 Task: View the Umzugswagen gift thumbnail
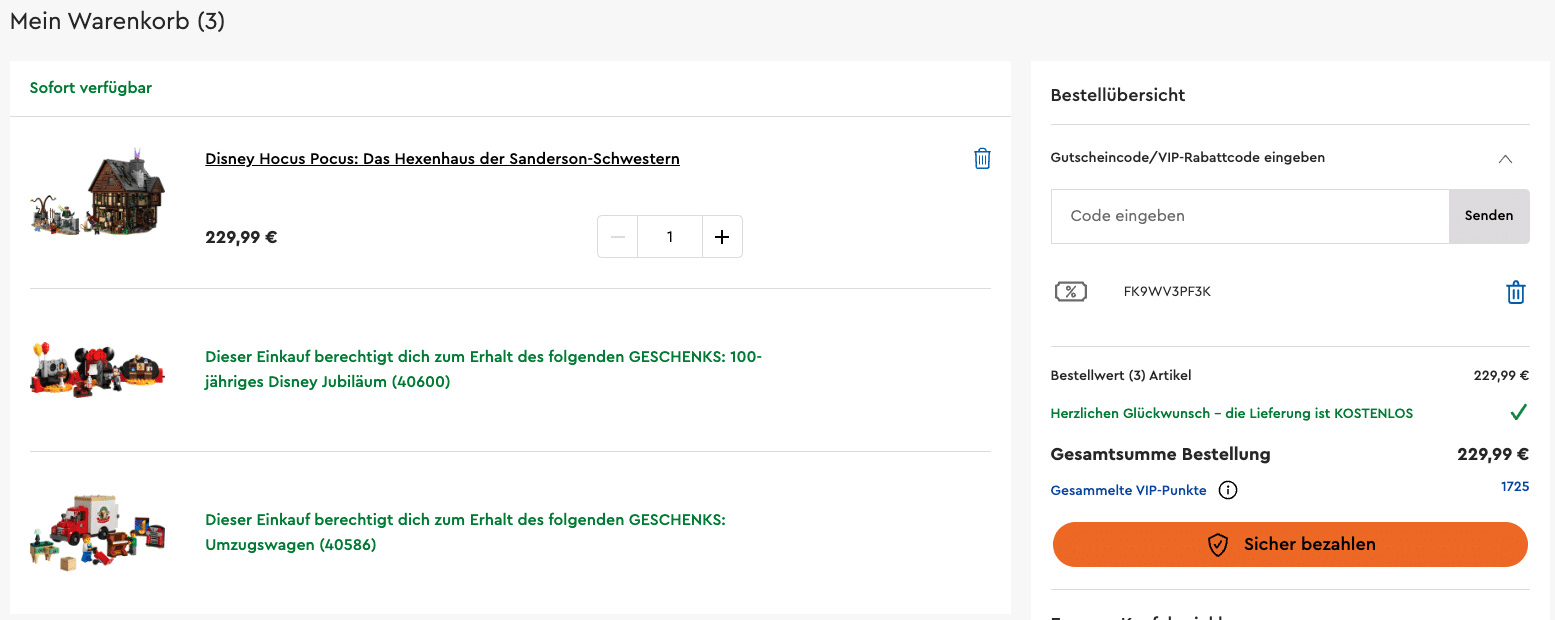[98, 532]
